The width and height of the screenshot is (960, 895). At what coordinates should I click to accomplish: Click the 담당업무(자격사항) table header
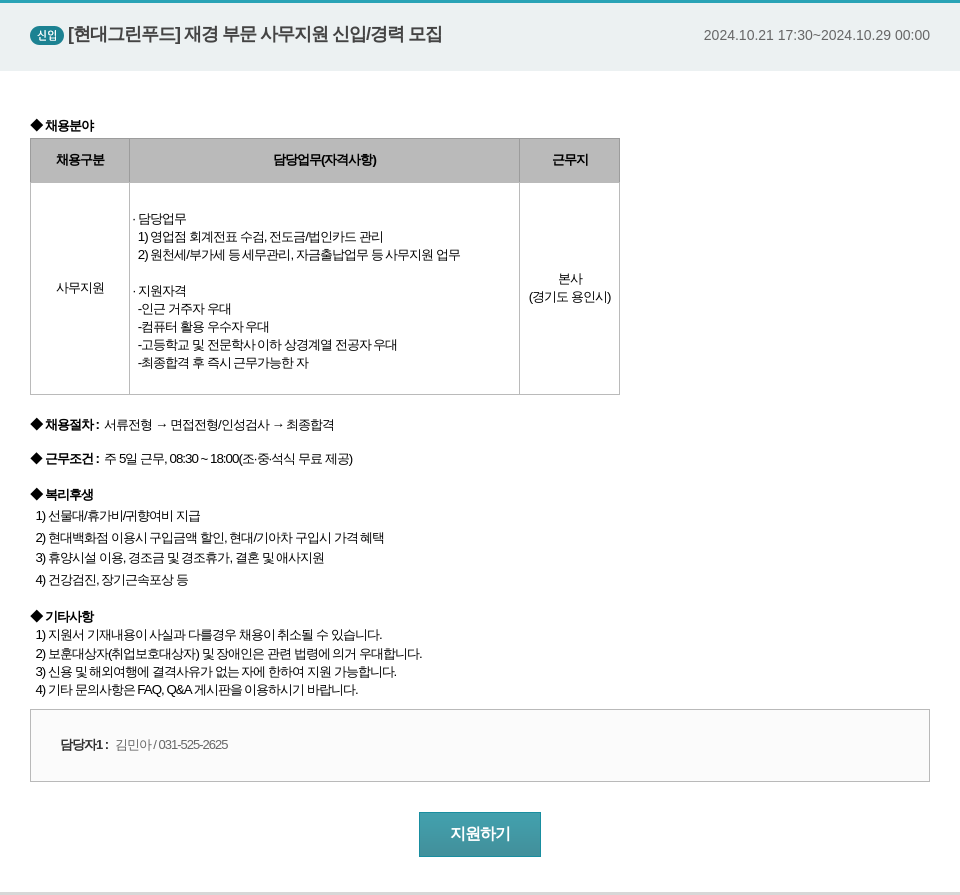324,160
